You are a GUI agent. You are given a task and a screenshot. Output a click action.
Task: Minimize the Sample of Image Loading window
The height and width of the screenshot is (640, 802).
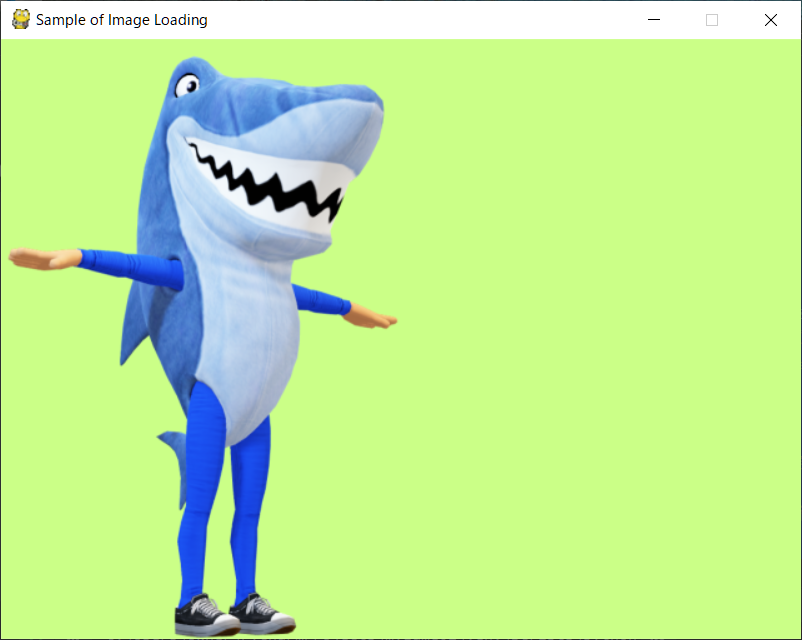654,20
